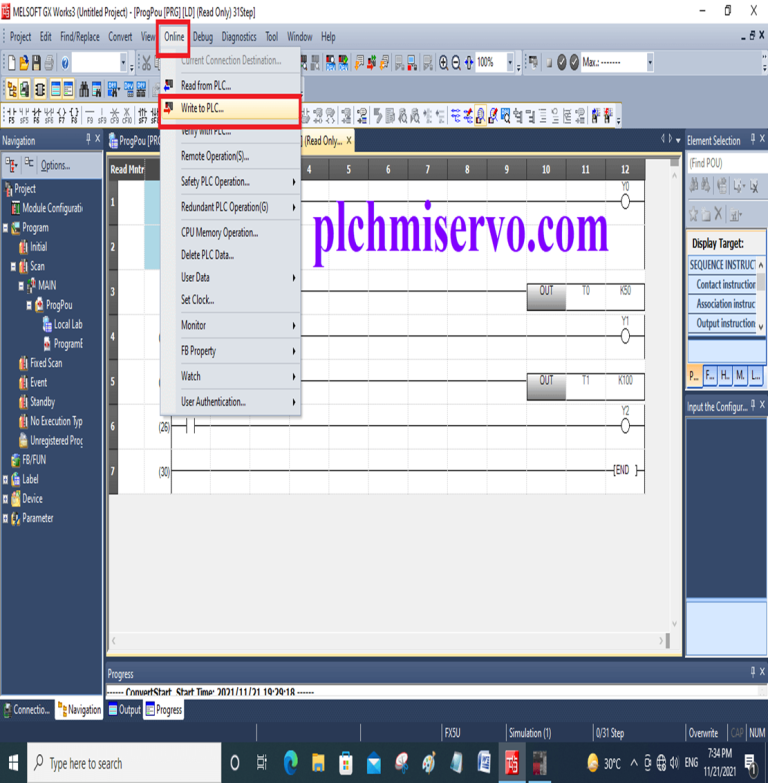
Task: Insert a closed contact with F6 icon
Action: pos(36,115)
